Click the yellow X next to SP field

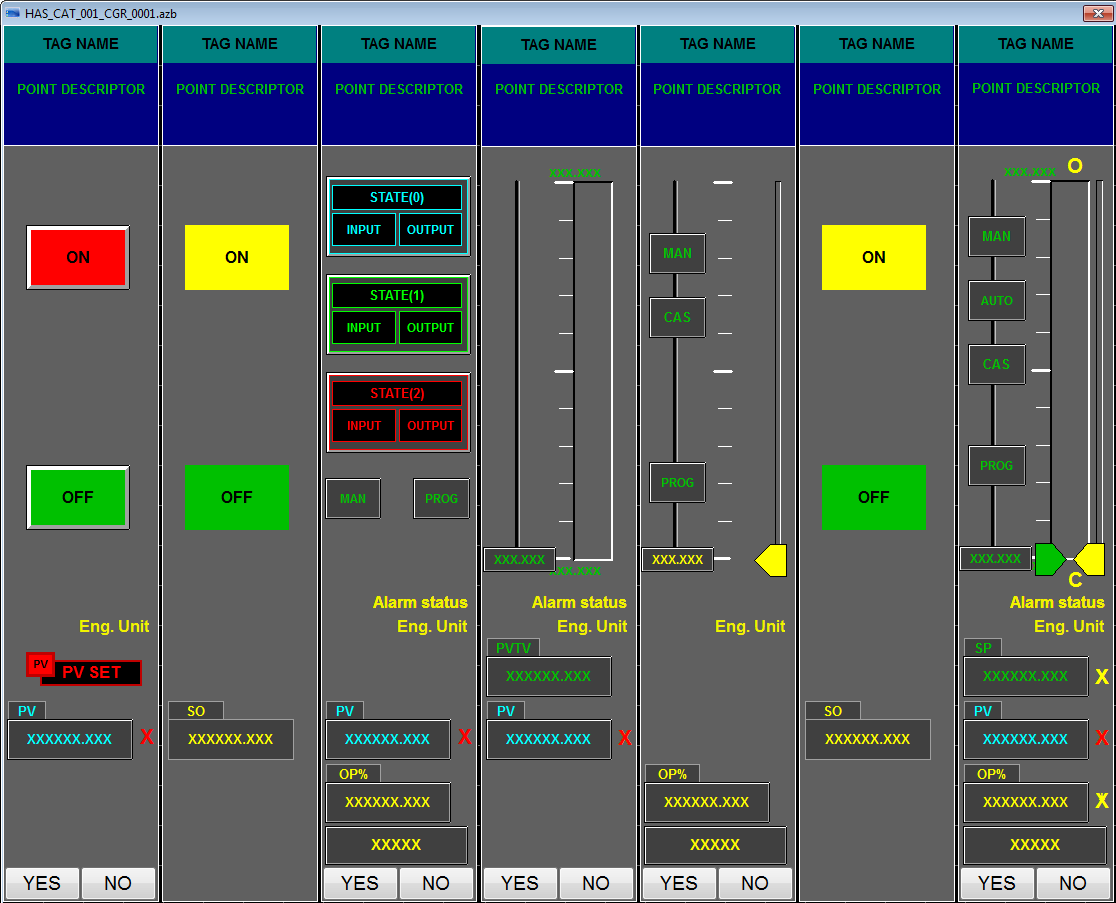[1102, 677]
